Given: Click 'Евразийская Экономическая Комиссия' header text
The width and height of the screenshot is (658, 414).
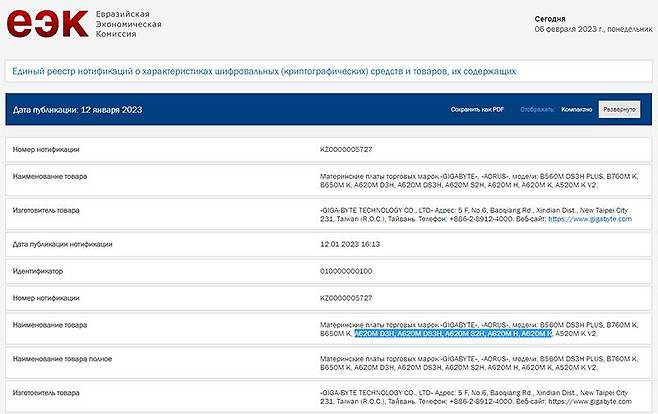Looking at the screenshot, I should click(x=128, y=24).
